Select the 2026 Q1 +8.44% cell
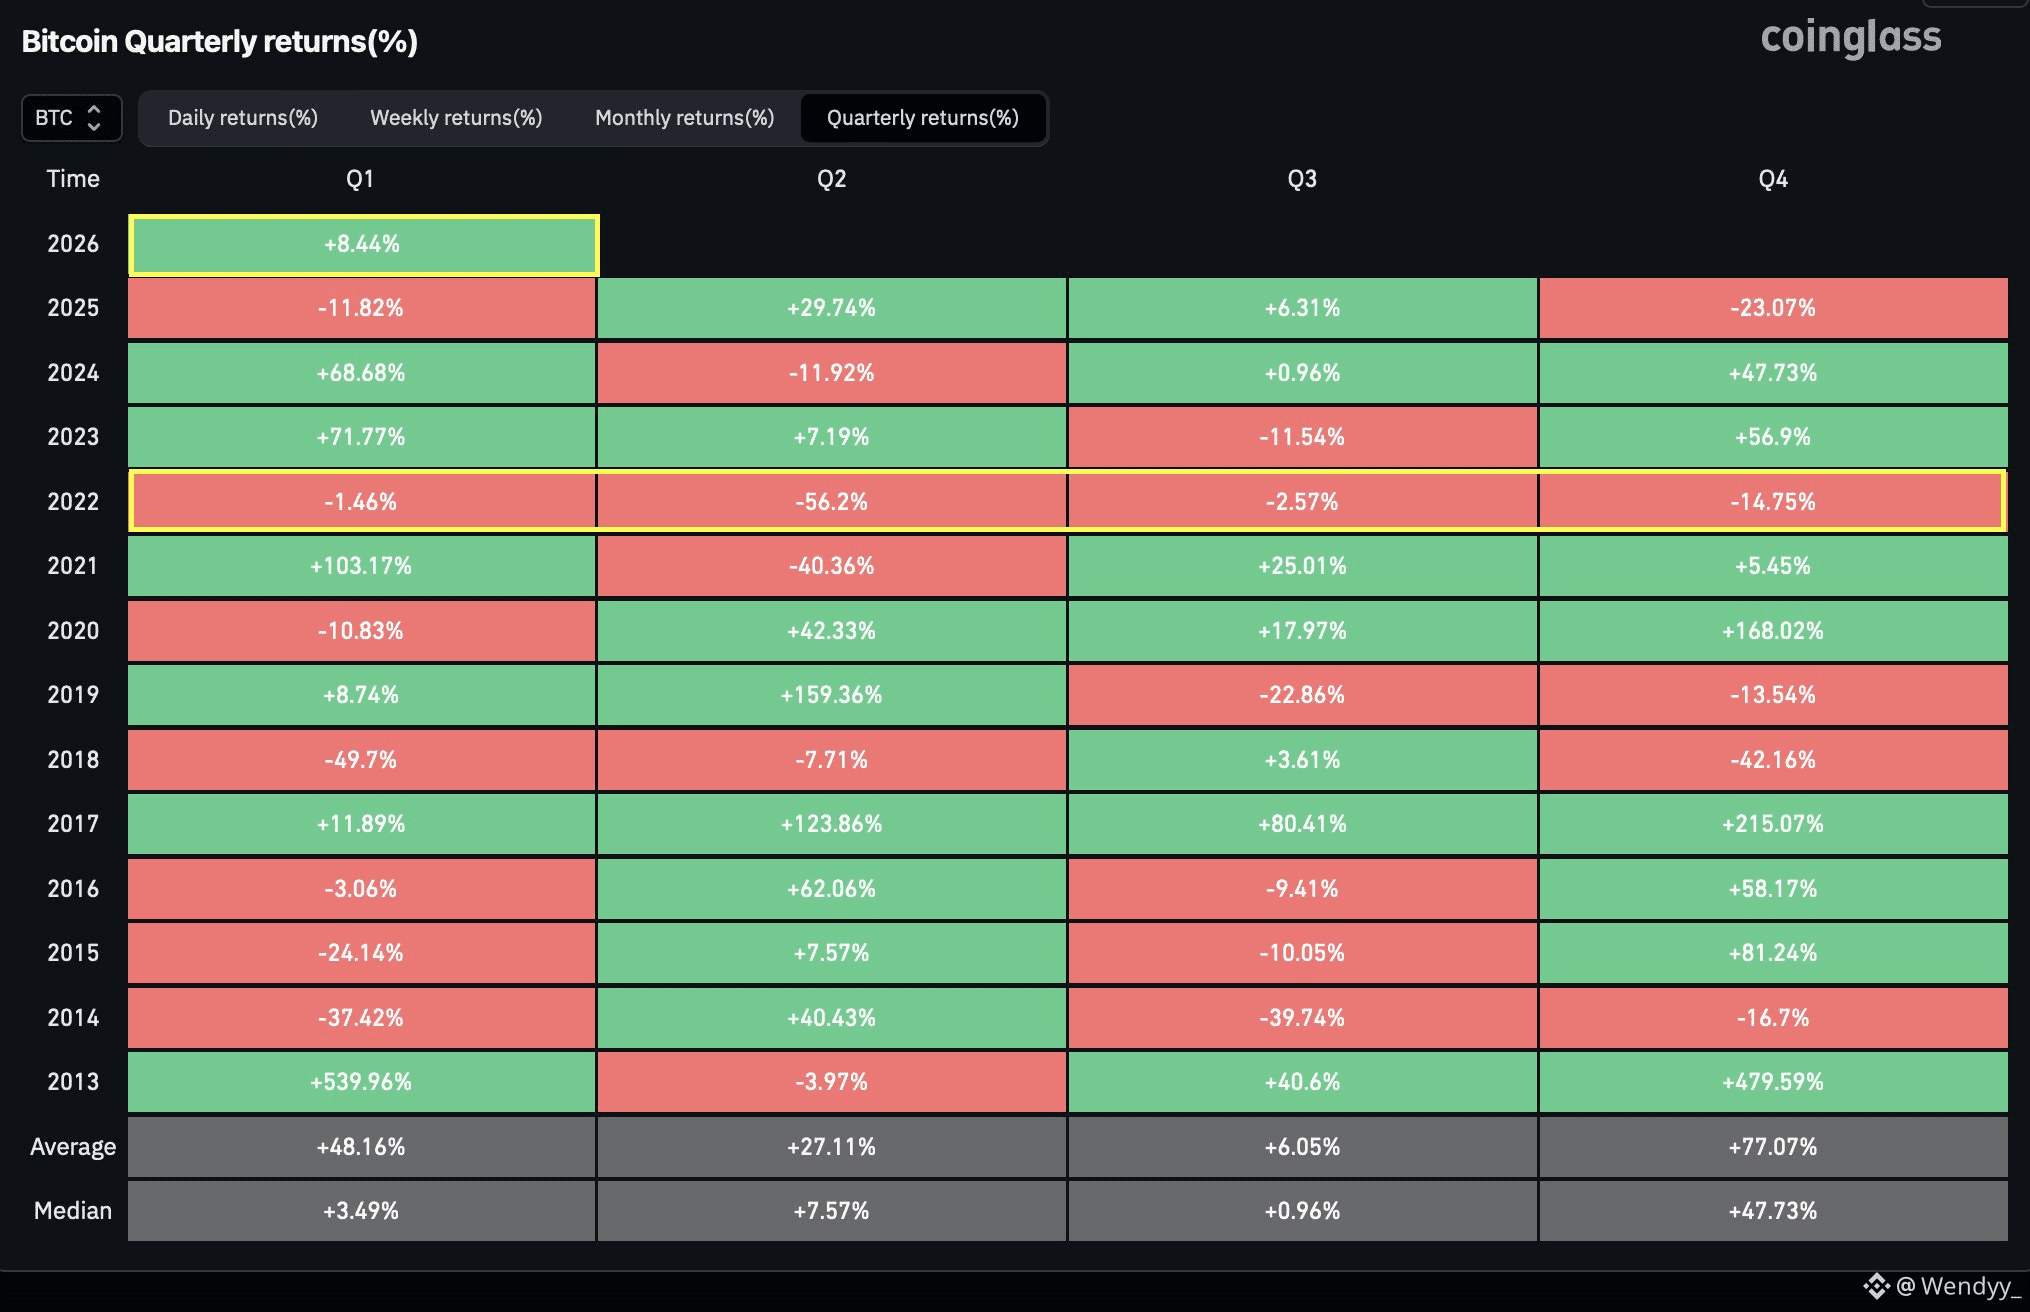2030x1312 pixels. click(x=363, y=244)
